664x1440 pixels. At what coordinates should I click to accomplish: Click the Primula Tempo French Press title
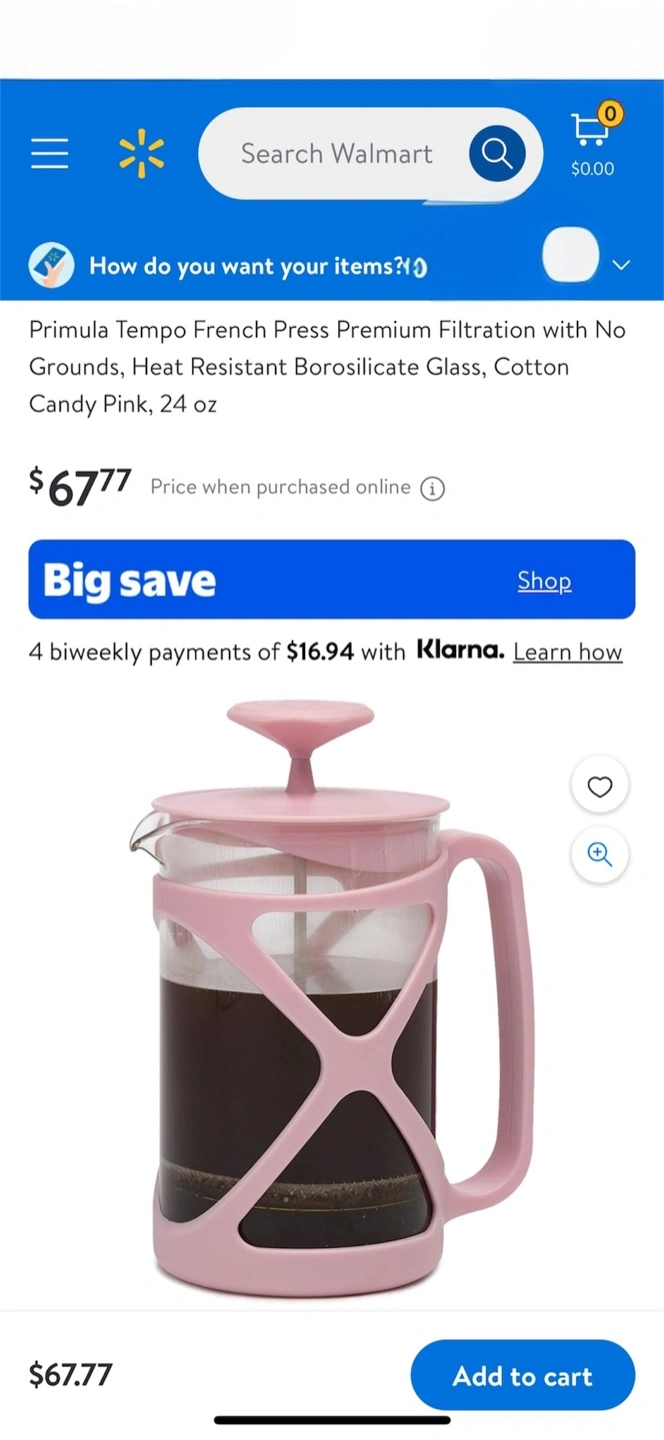(x=327, y=367)
